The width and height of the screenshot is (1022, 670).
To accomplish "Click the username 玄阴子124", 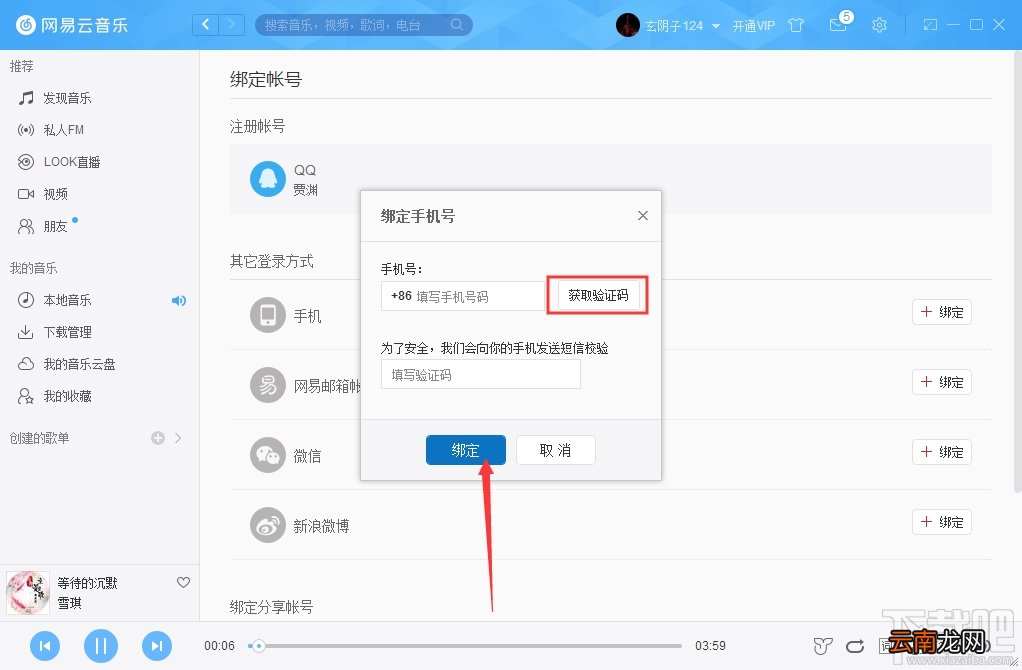I will pyautogui.click(x=674, y=25).
